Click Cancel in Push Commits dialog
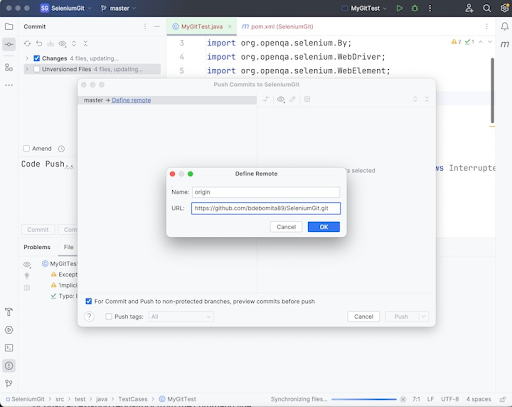Image resolution: width=512 pixels, height=407 pixels. click(x=363, y=316)
